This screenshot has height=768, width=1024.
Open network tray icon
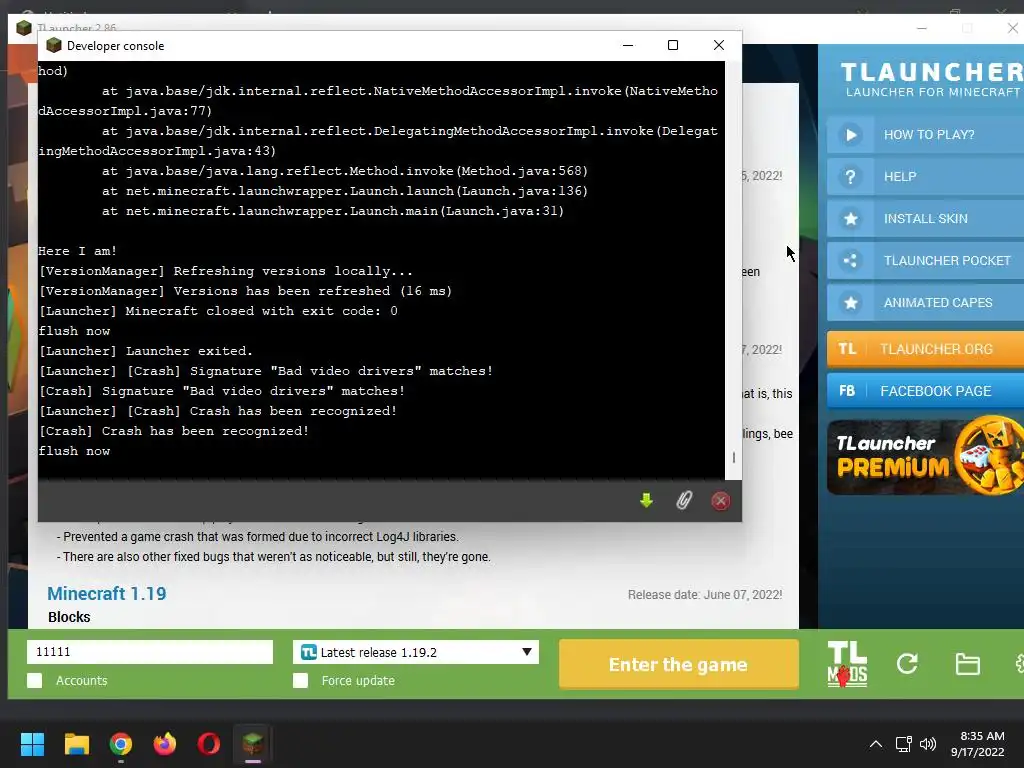(903, 744)
